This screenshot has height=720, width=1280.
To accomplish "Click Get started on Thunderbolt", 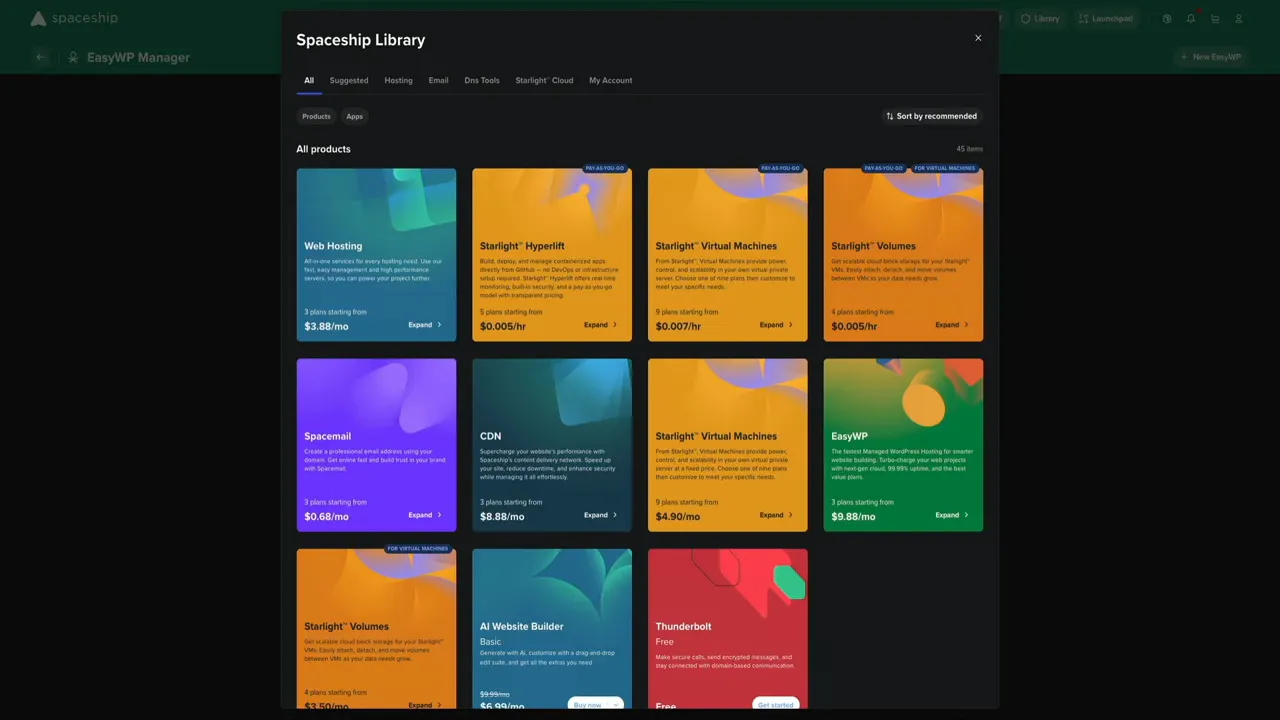I will [x=775, y=704].
